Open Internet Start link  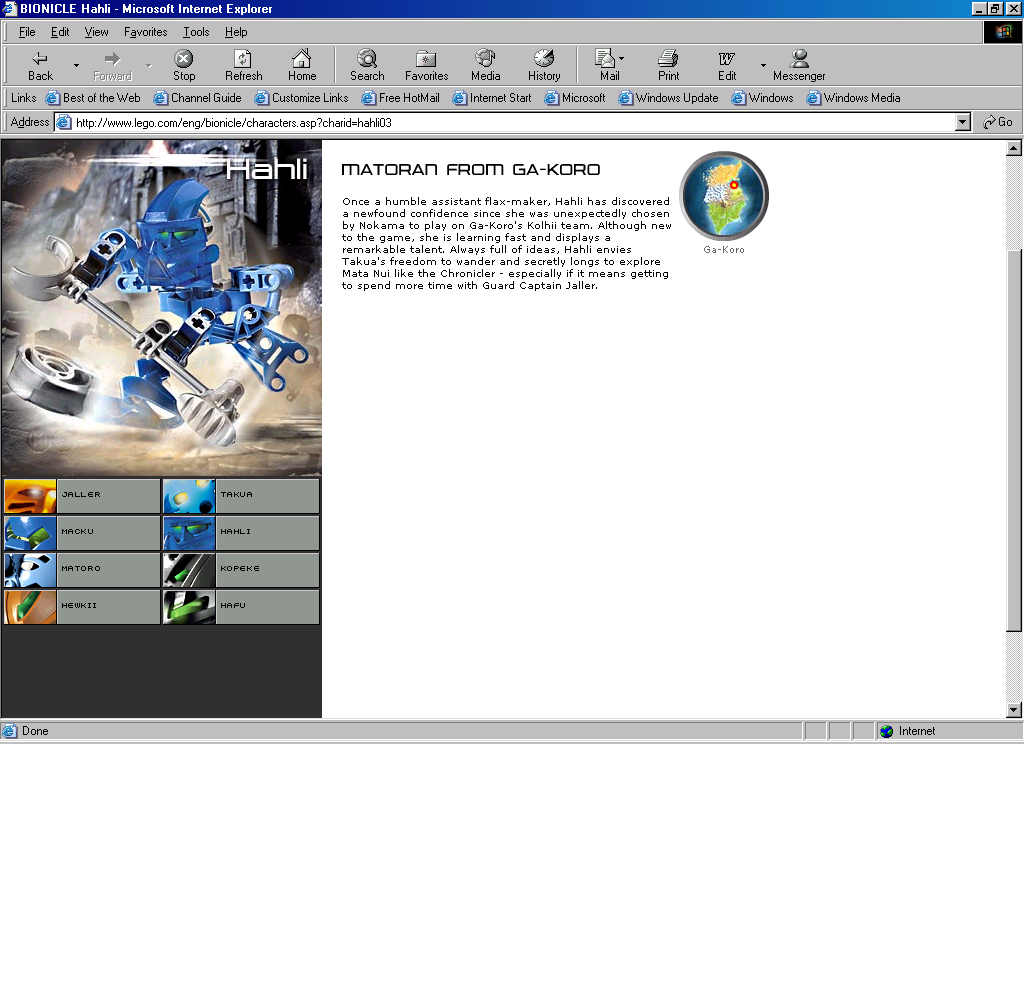(x=492, y=98)
